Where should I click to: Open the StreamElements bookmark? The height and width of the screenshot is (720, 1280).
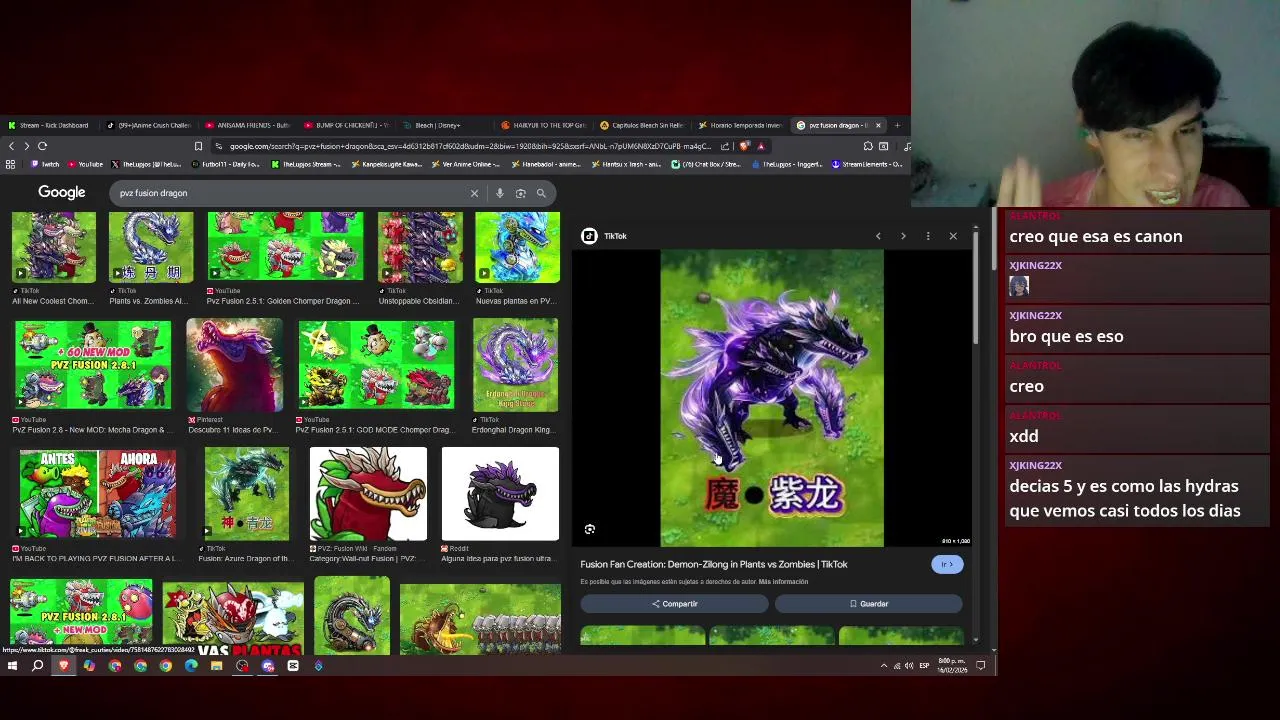[867, 164]
